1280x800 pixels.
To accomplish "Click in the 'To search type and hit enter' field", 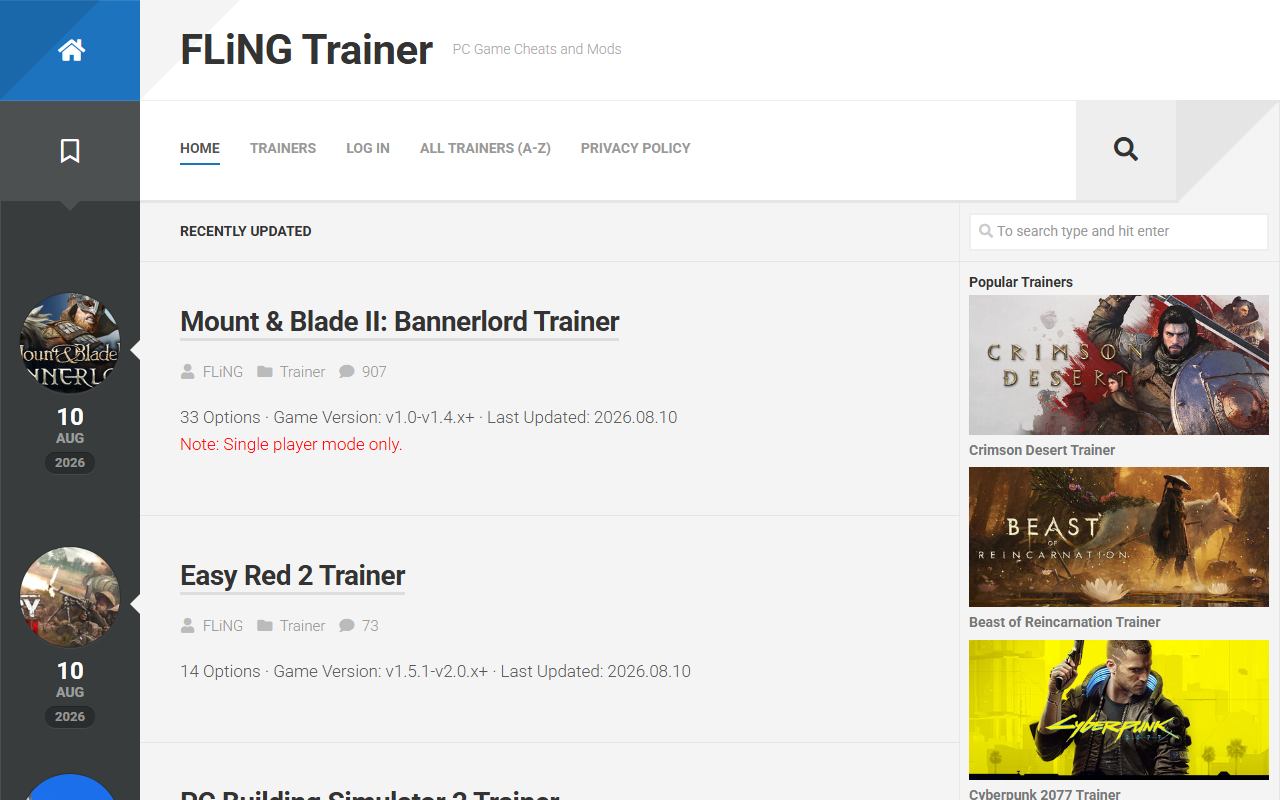I will point(1119,231).
